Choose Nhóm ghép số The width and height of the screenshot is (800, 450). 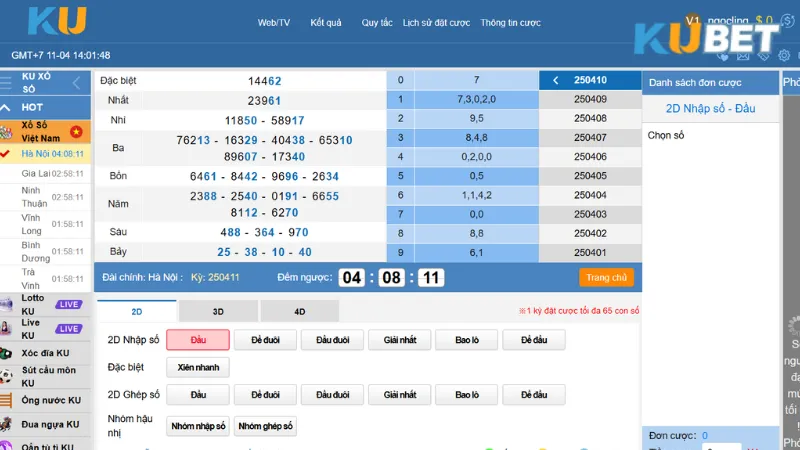(265, 426)
